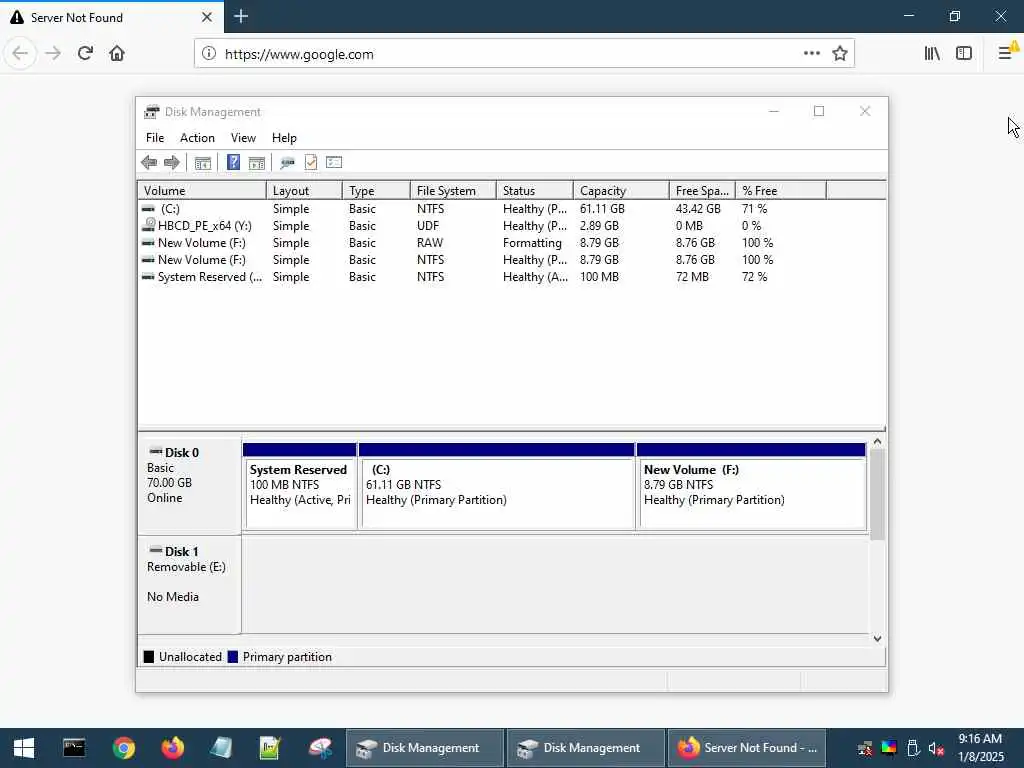Viewport: 1024px width, 768px height.
Task: Open the Action menu
Action: pos(197,138)
